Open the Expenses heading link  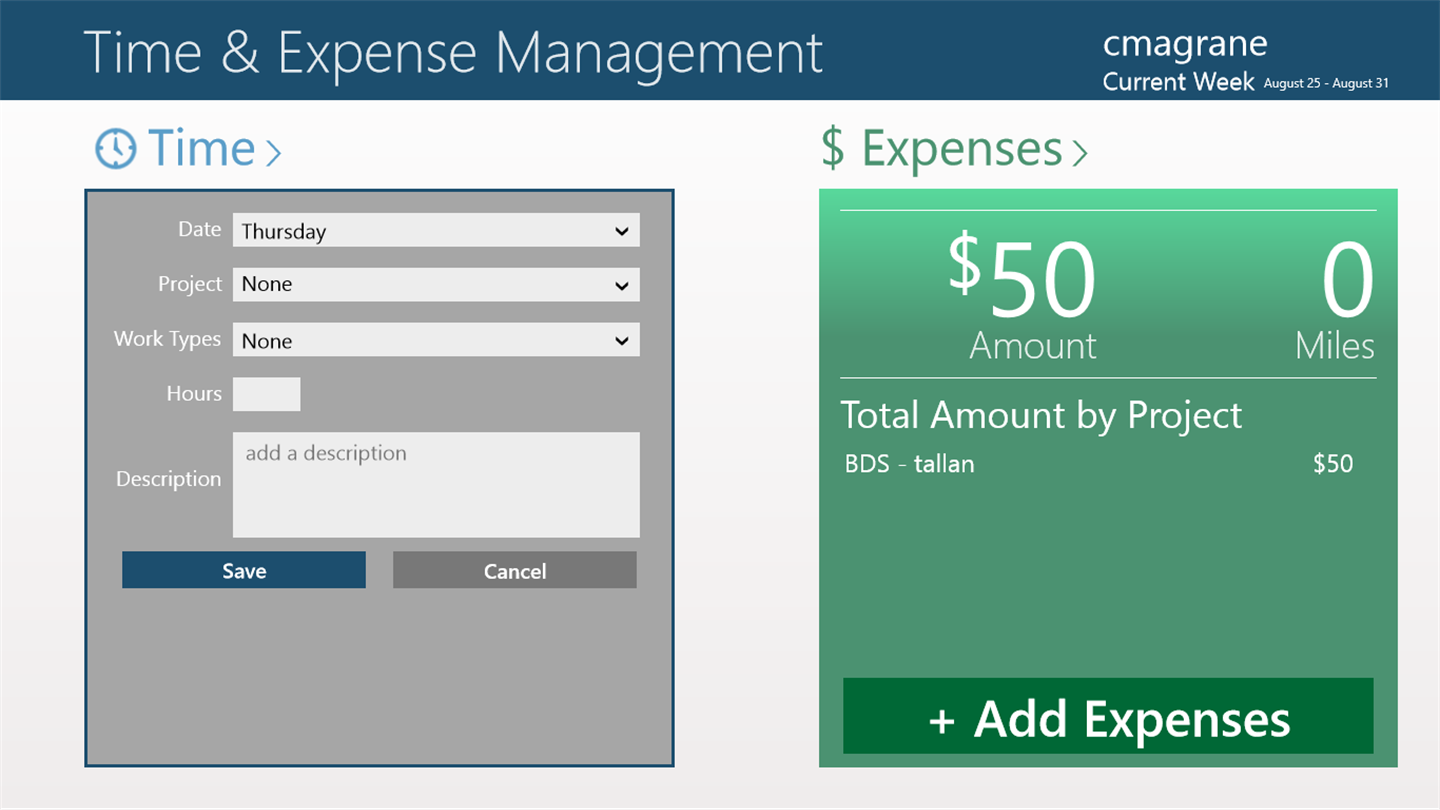tap(961, 148)
